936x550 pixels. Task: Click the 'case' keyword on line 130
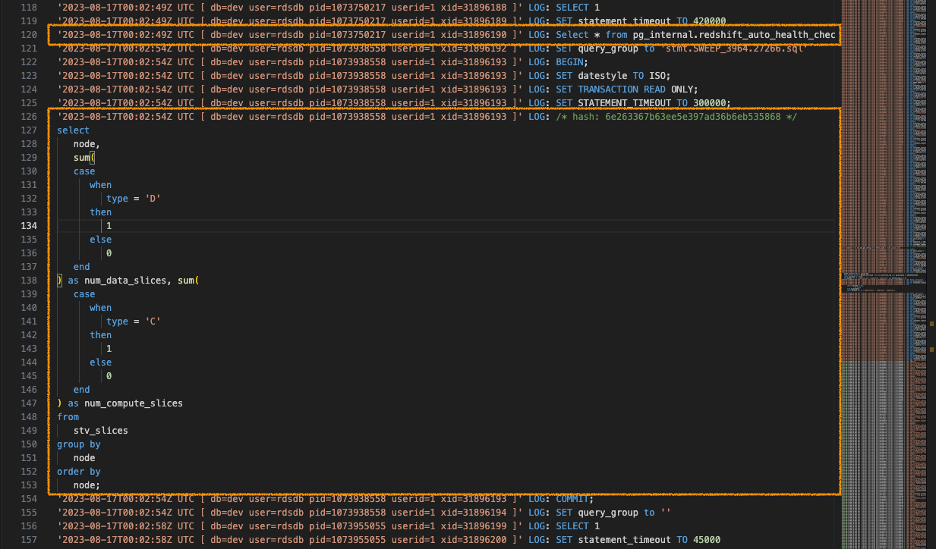pos(84,171)
